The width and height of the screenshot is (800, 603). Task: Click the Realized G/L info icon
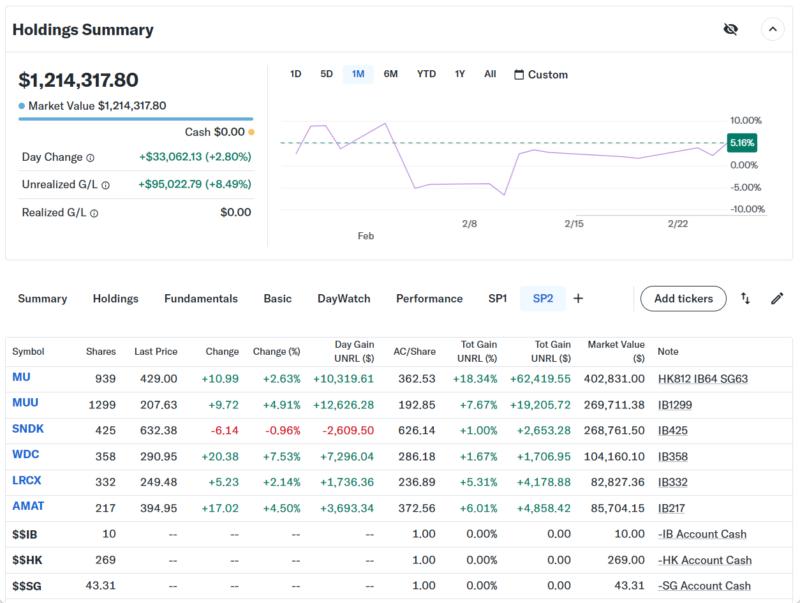click(x=95, y=213)
